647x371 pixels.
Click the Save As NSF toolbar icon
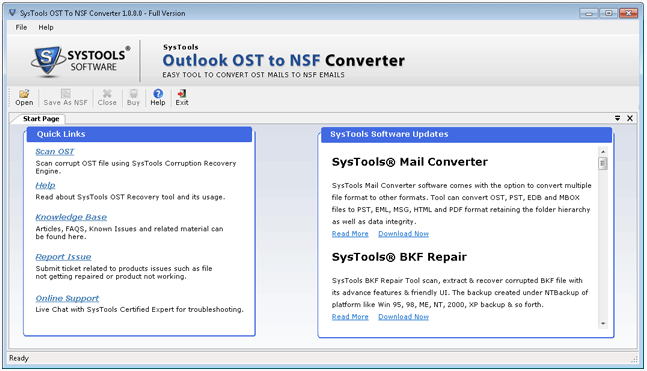coord(66,94)
